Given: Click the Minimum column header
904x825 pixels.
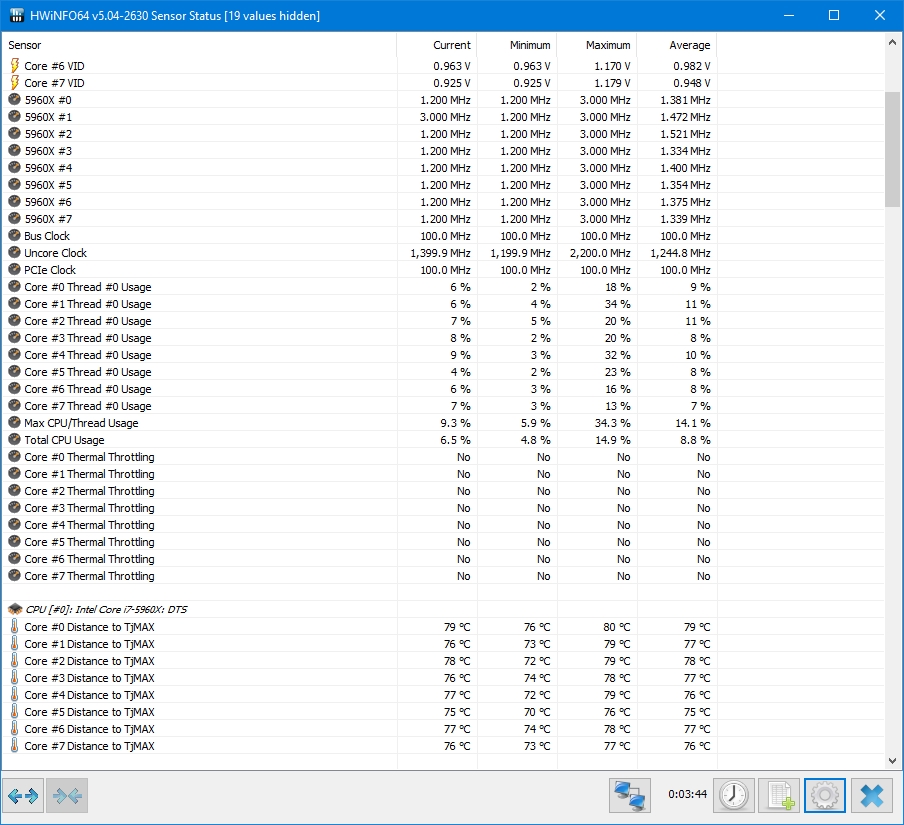Looking at the screenshot, I should (x=517, y=45).
